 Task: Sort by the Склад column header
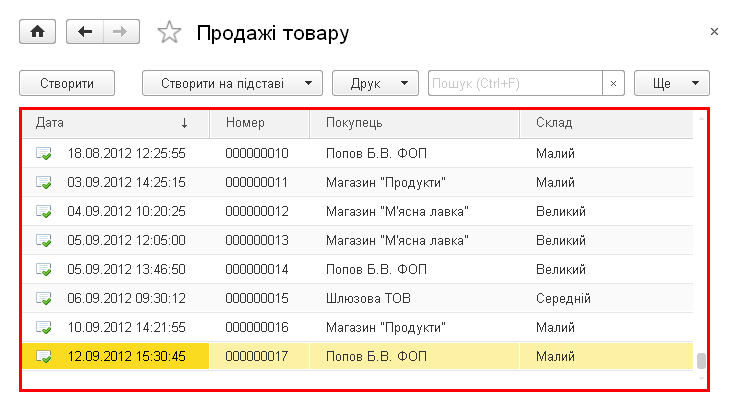click(606, 123)
